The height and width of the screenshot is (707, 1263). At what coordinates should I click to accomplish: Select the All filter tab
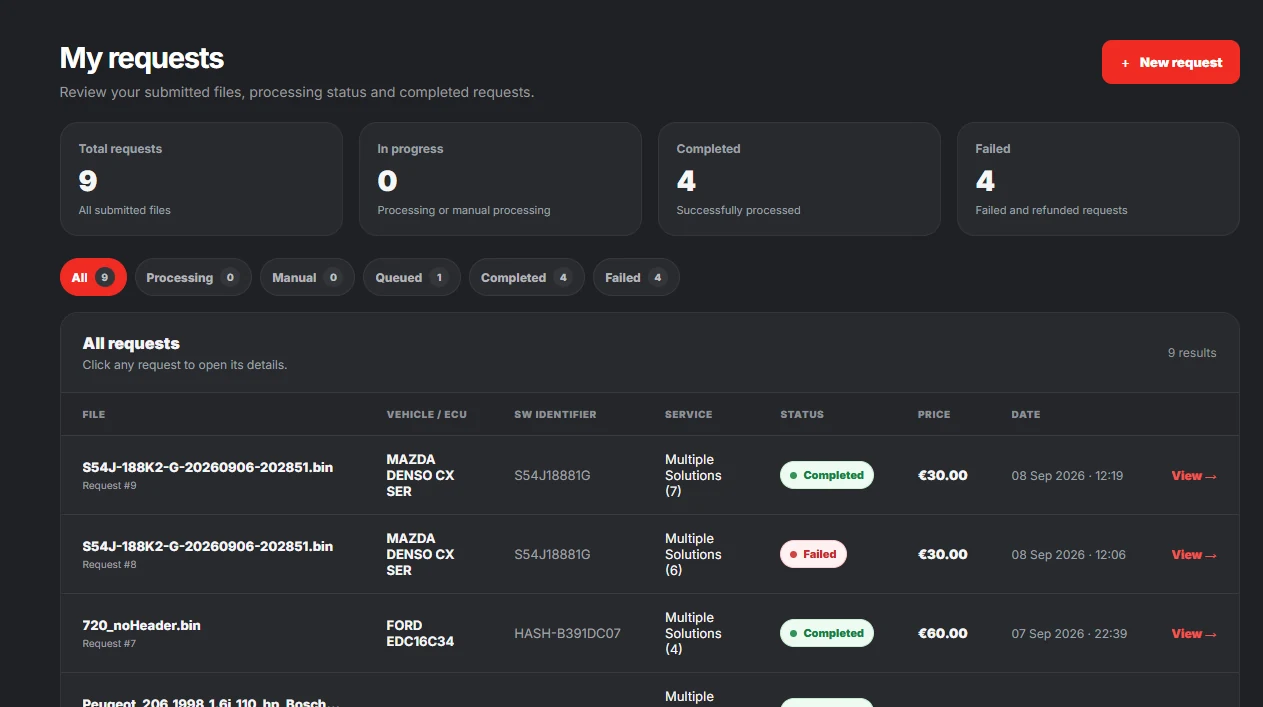(93, 277)
